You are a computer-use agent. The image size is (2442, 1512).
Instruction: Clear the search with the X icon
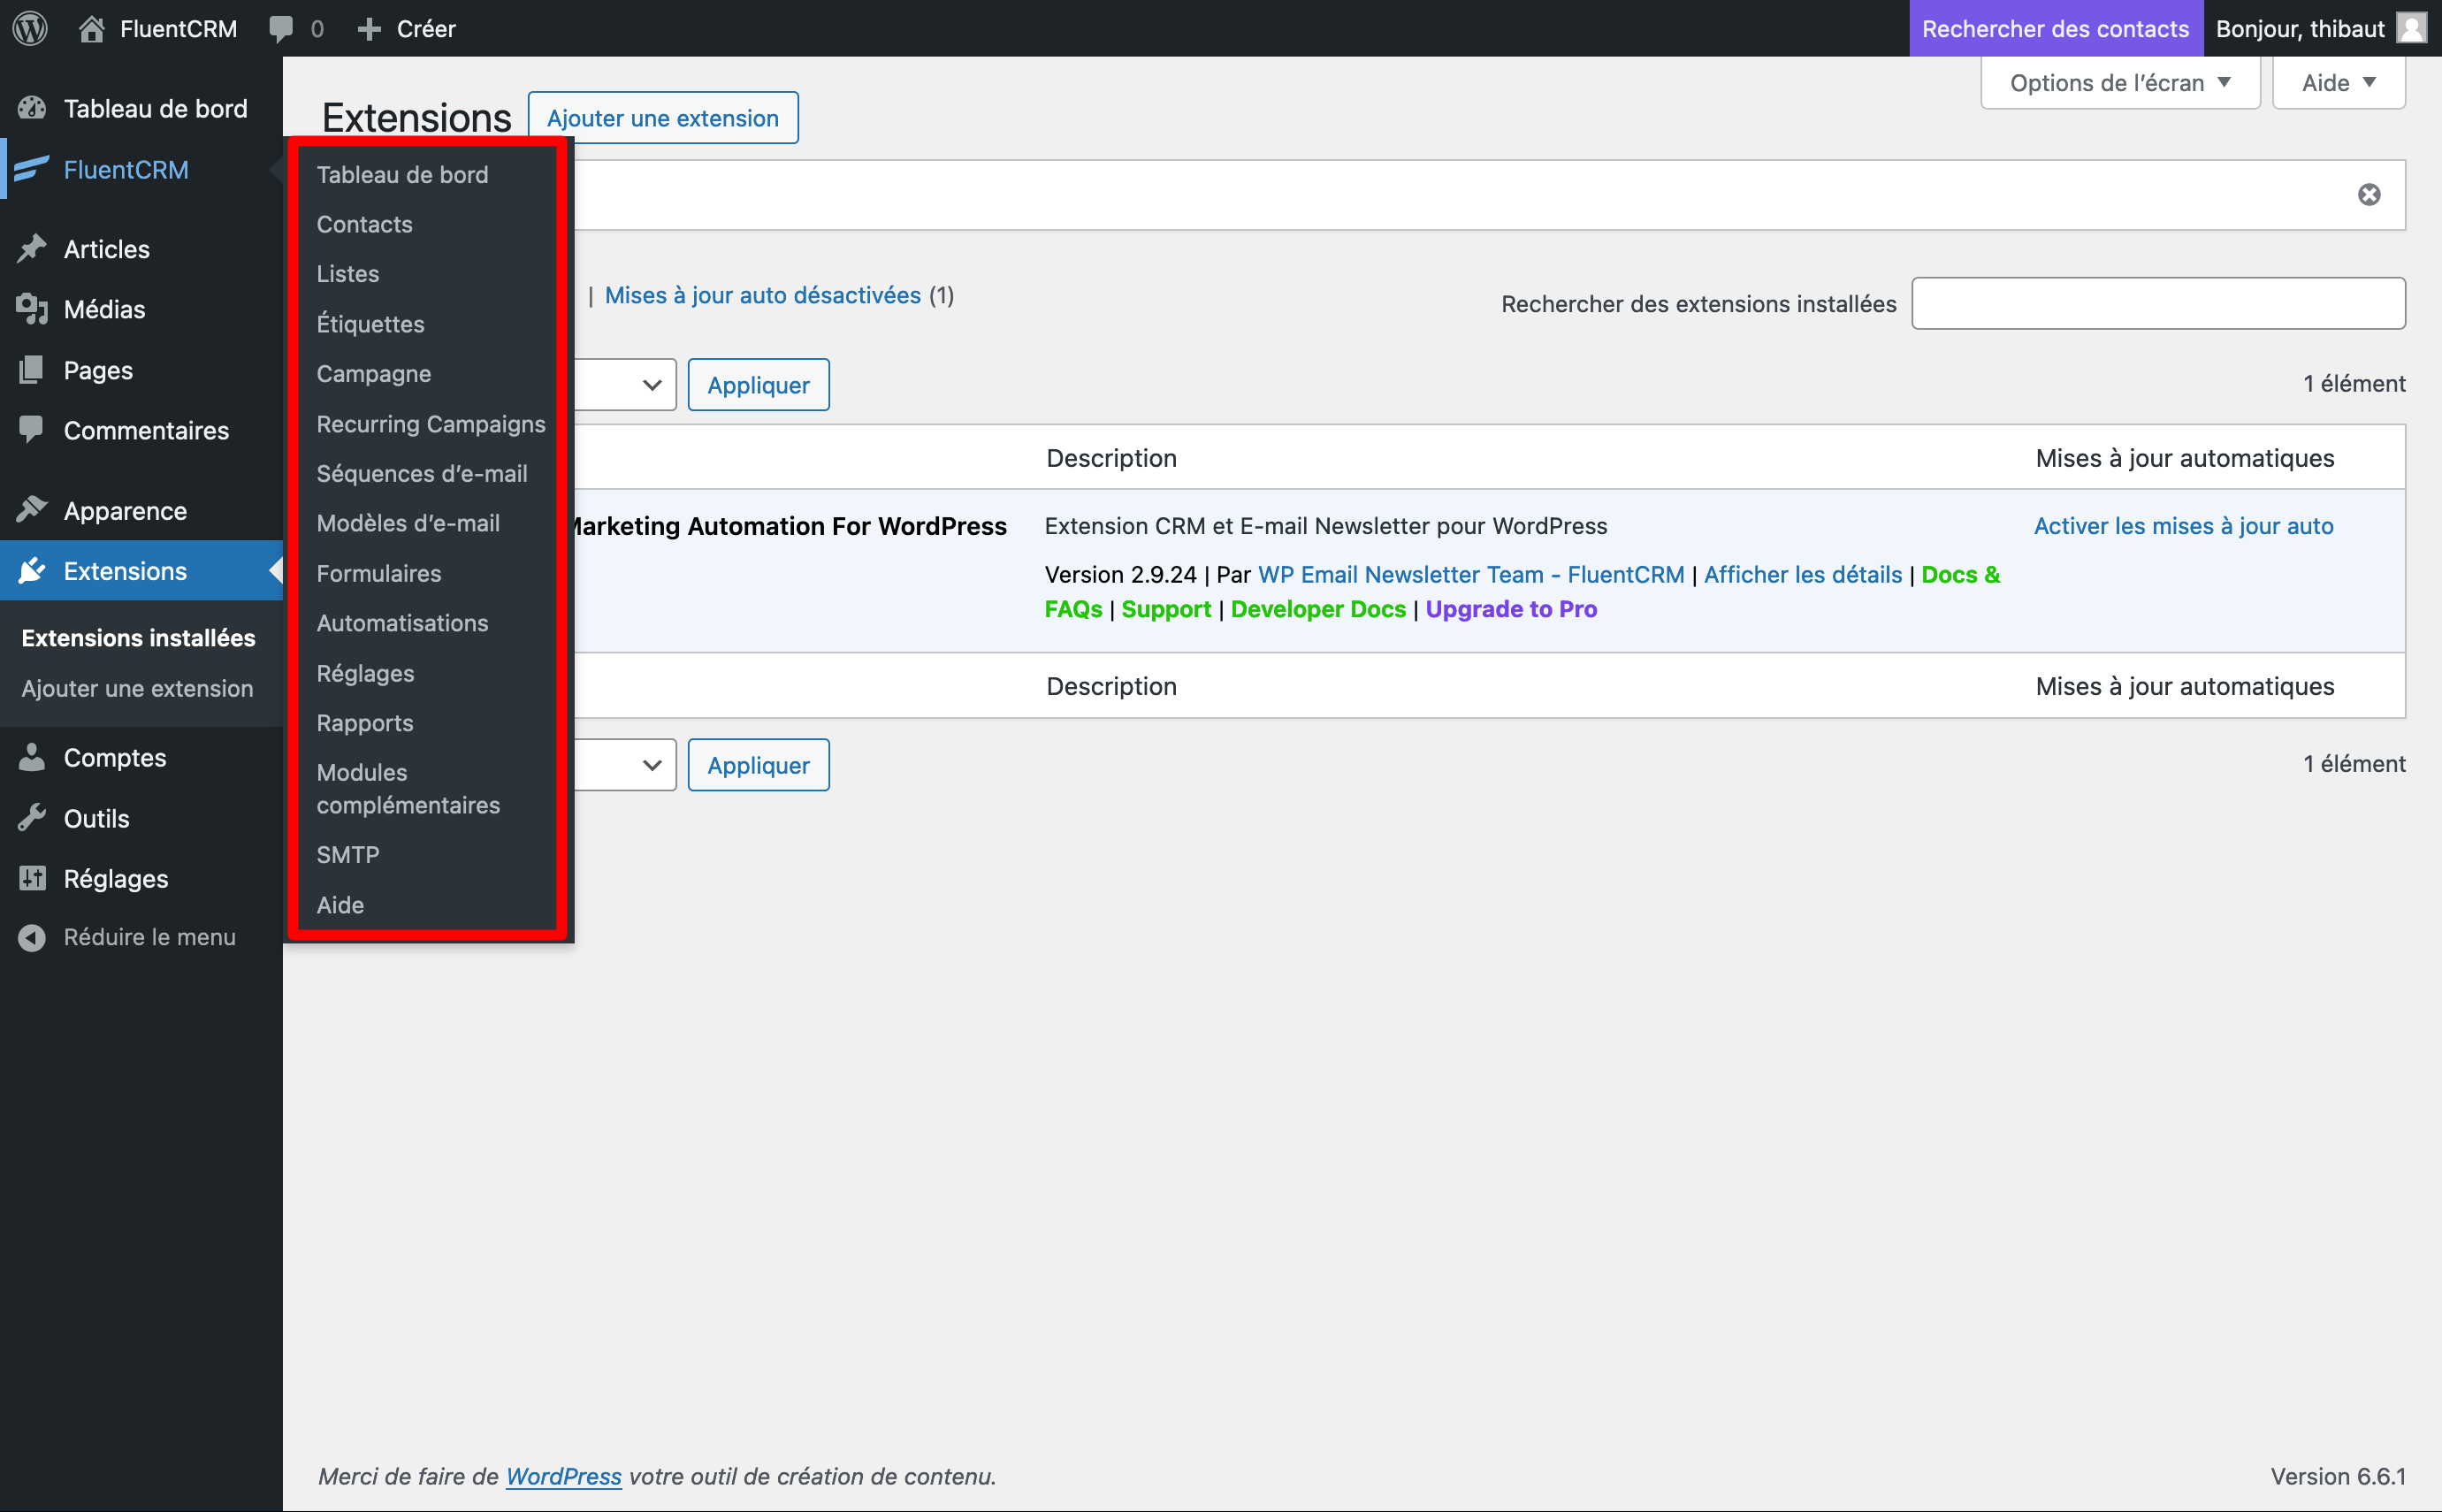[x=2369, y=194]
